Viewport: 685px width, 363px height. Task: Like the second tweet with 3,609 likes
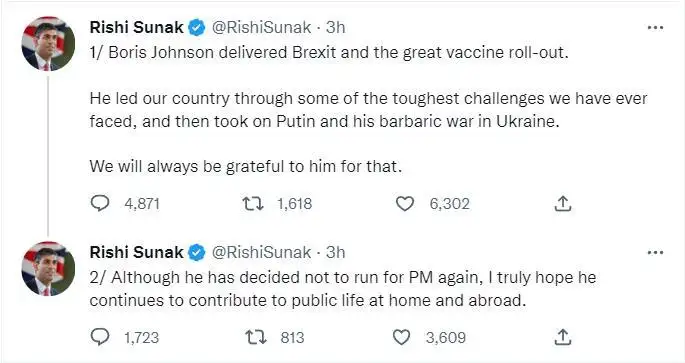(401, 337)
